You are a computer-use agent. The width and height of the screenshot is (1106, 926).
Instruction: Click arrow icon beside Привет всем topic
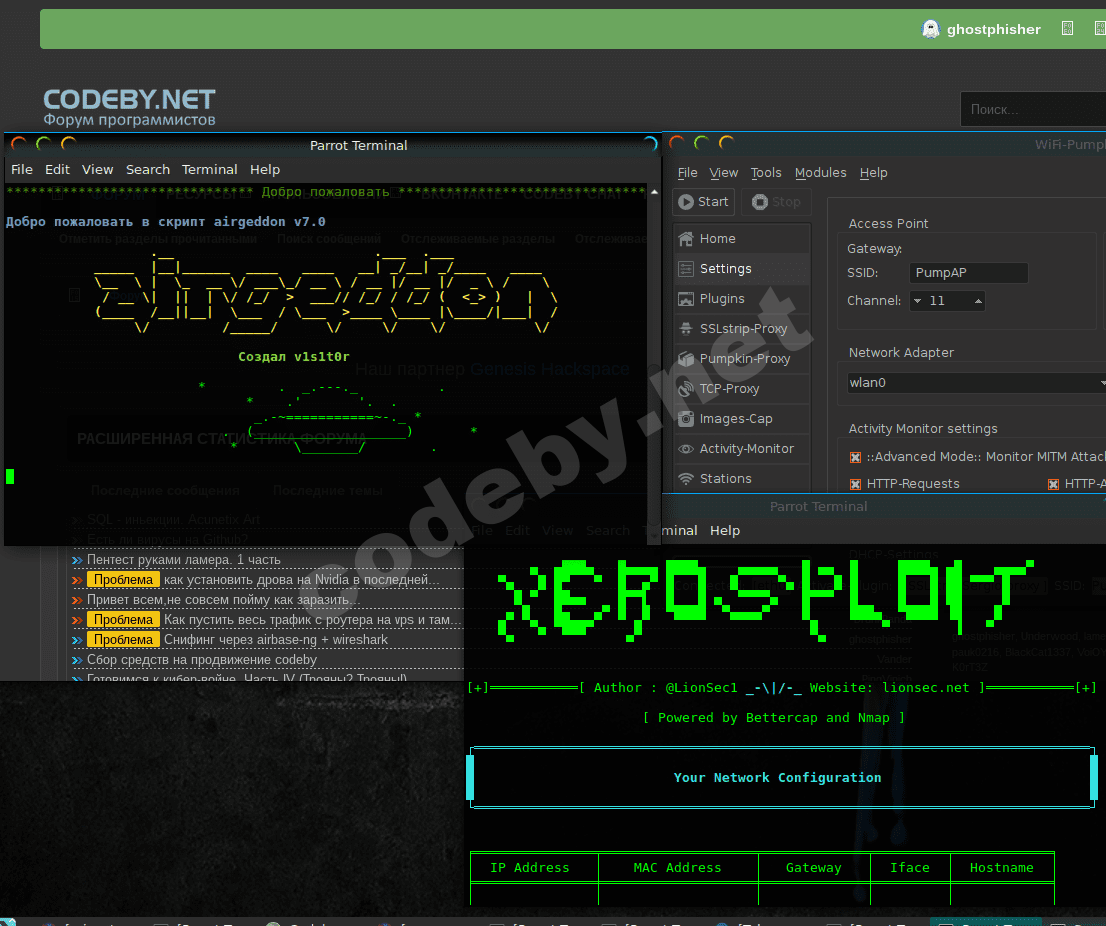[77, 601]
